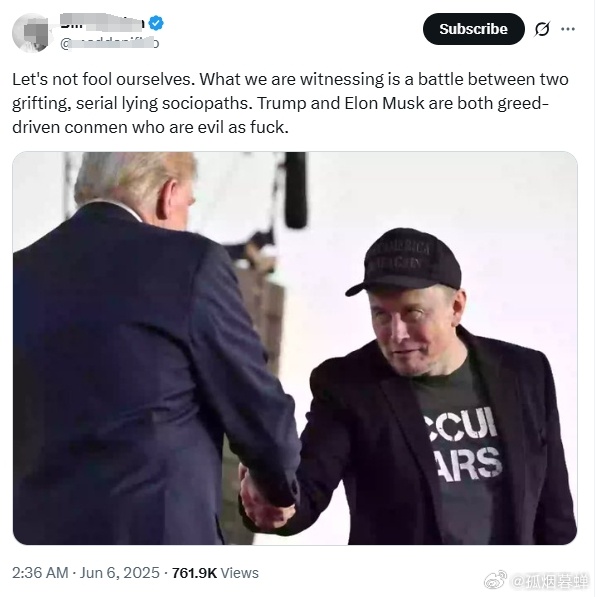Open the blurred display name profile link
Screen dimensions: 596x597
pos(103,22)
